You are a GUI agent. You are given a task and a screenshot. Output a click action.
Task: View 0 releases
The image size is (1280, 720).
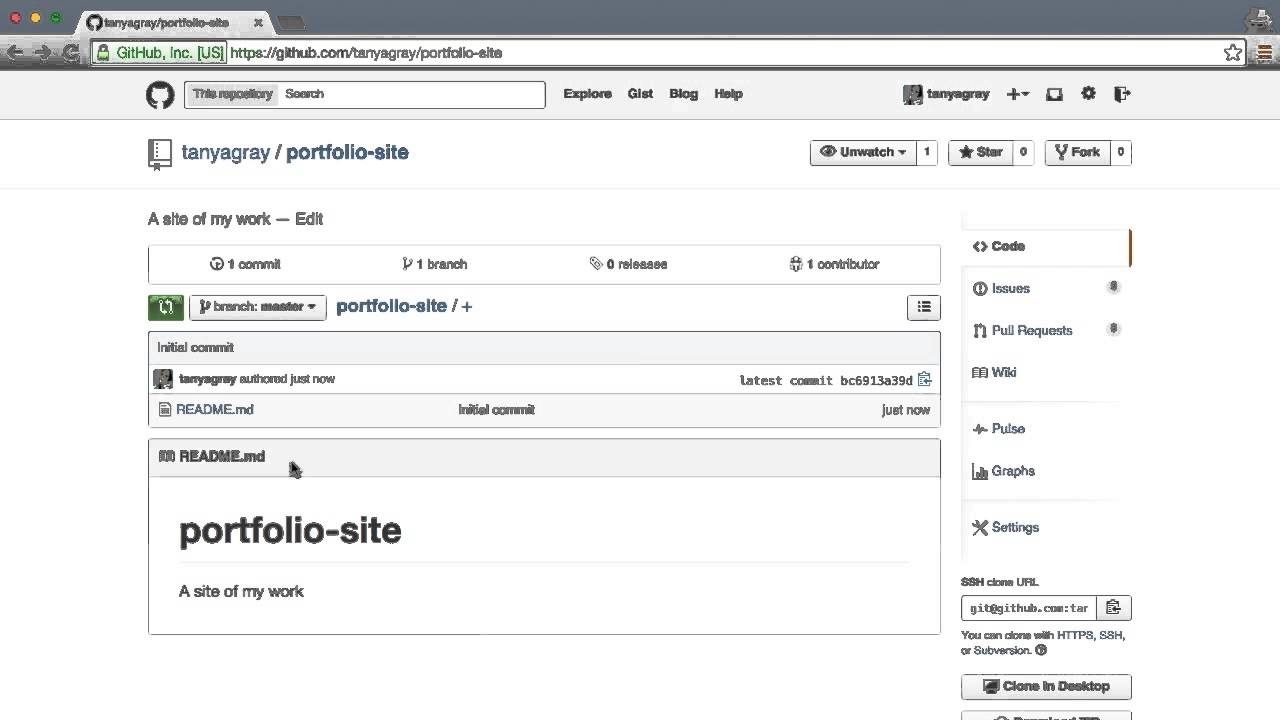pyautogui.click(x=628, y=264)
